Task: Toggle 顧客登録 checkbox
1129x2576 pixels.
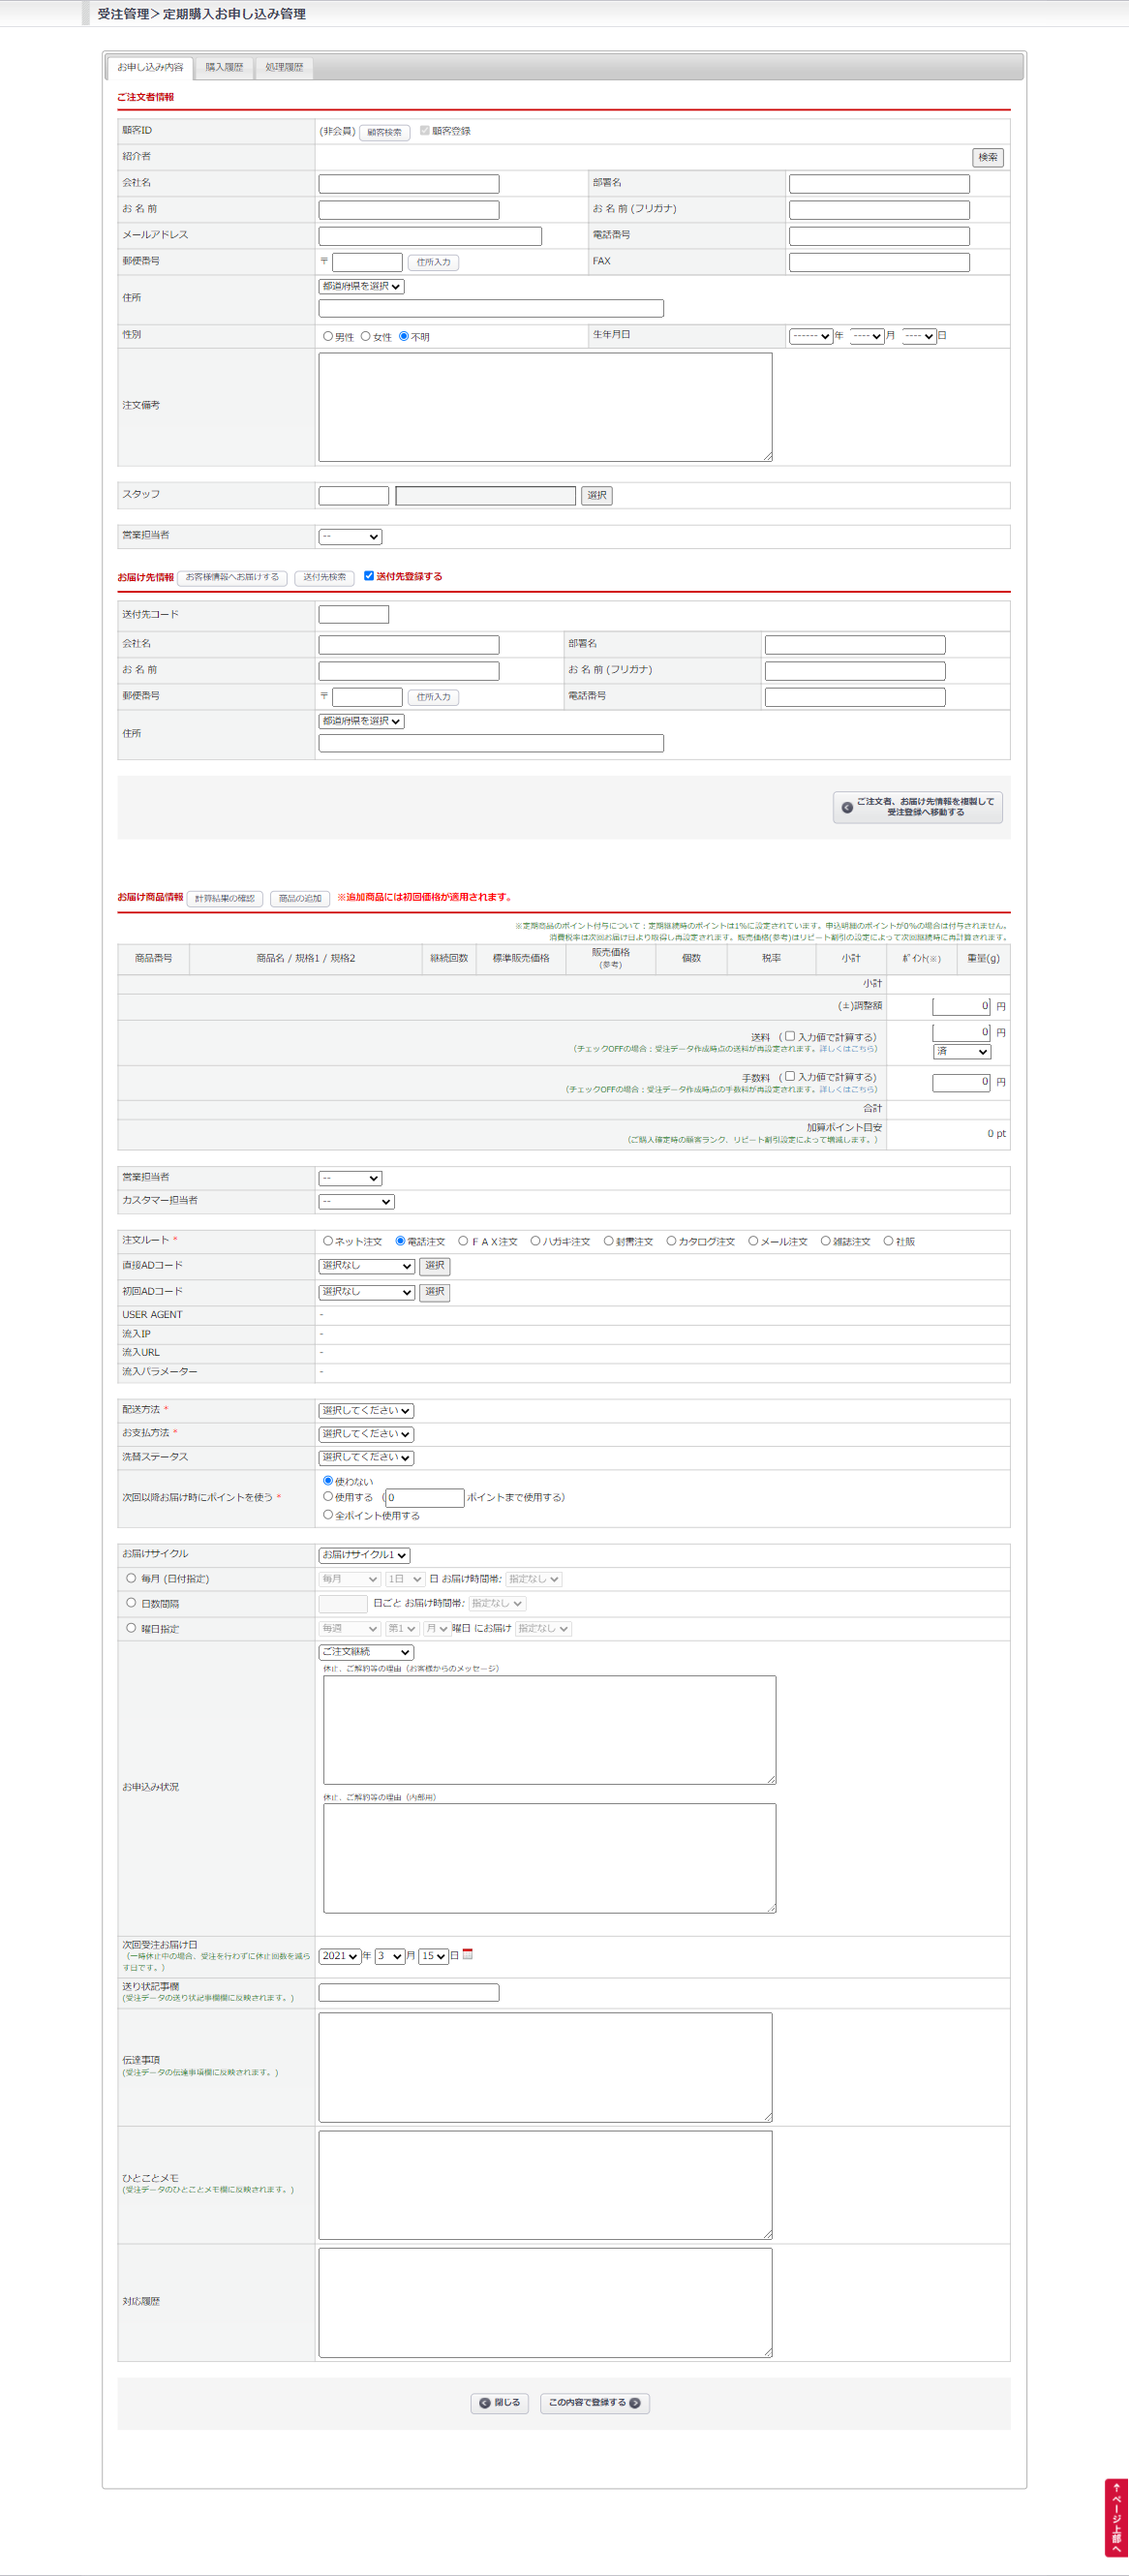Action: coord(425,130)
